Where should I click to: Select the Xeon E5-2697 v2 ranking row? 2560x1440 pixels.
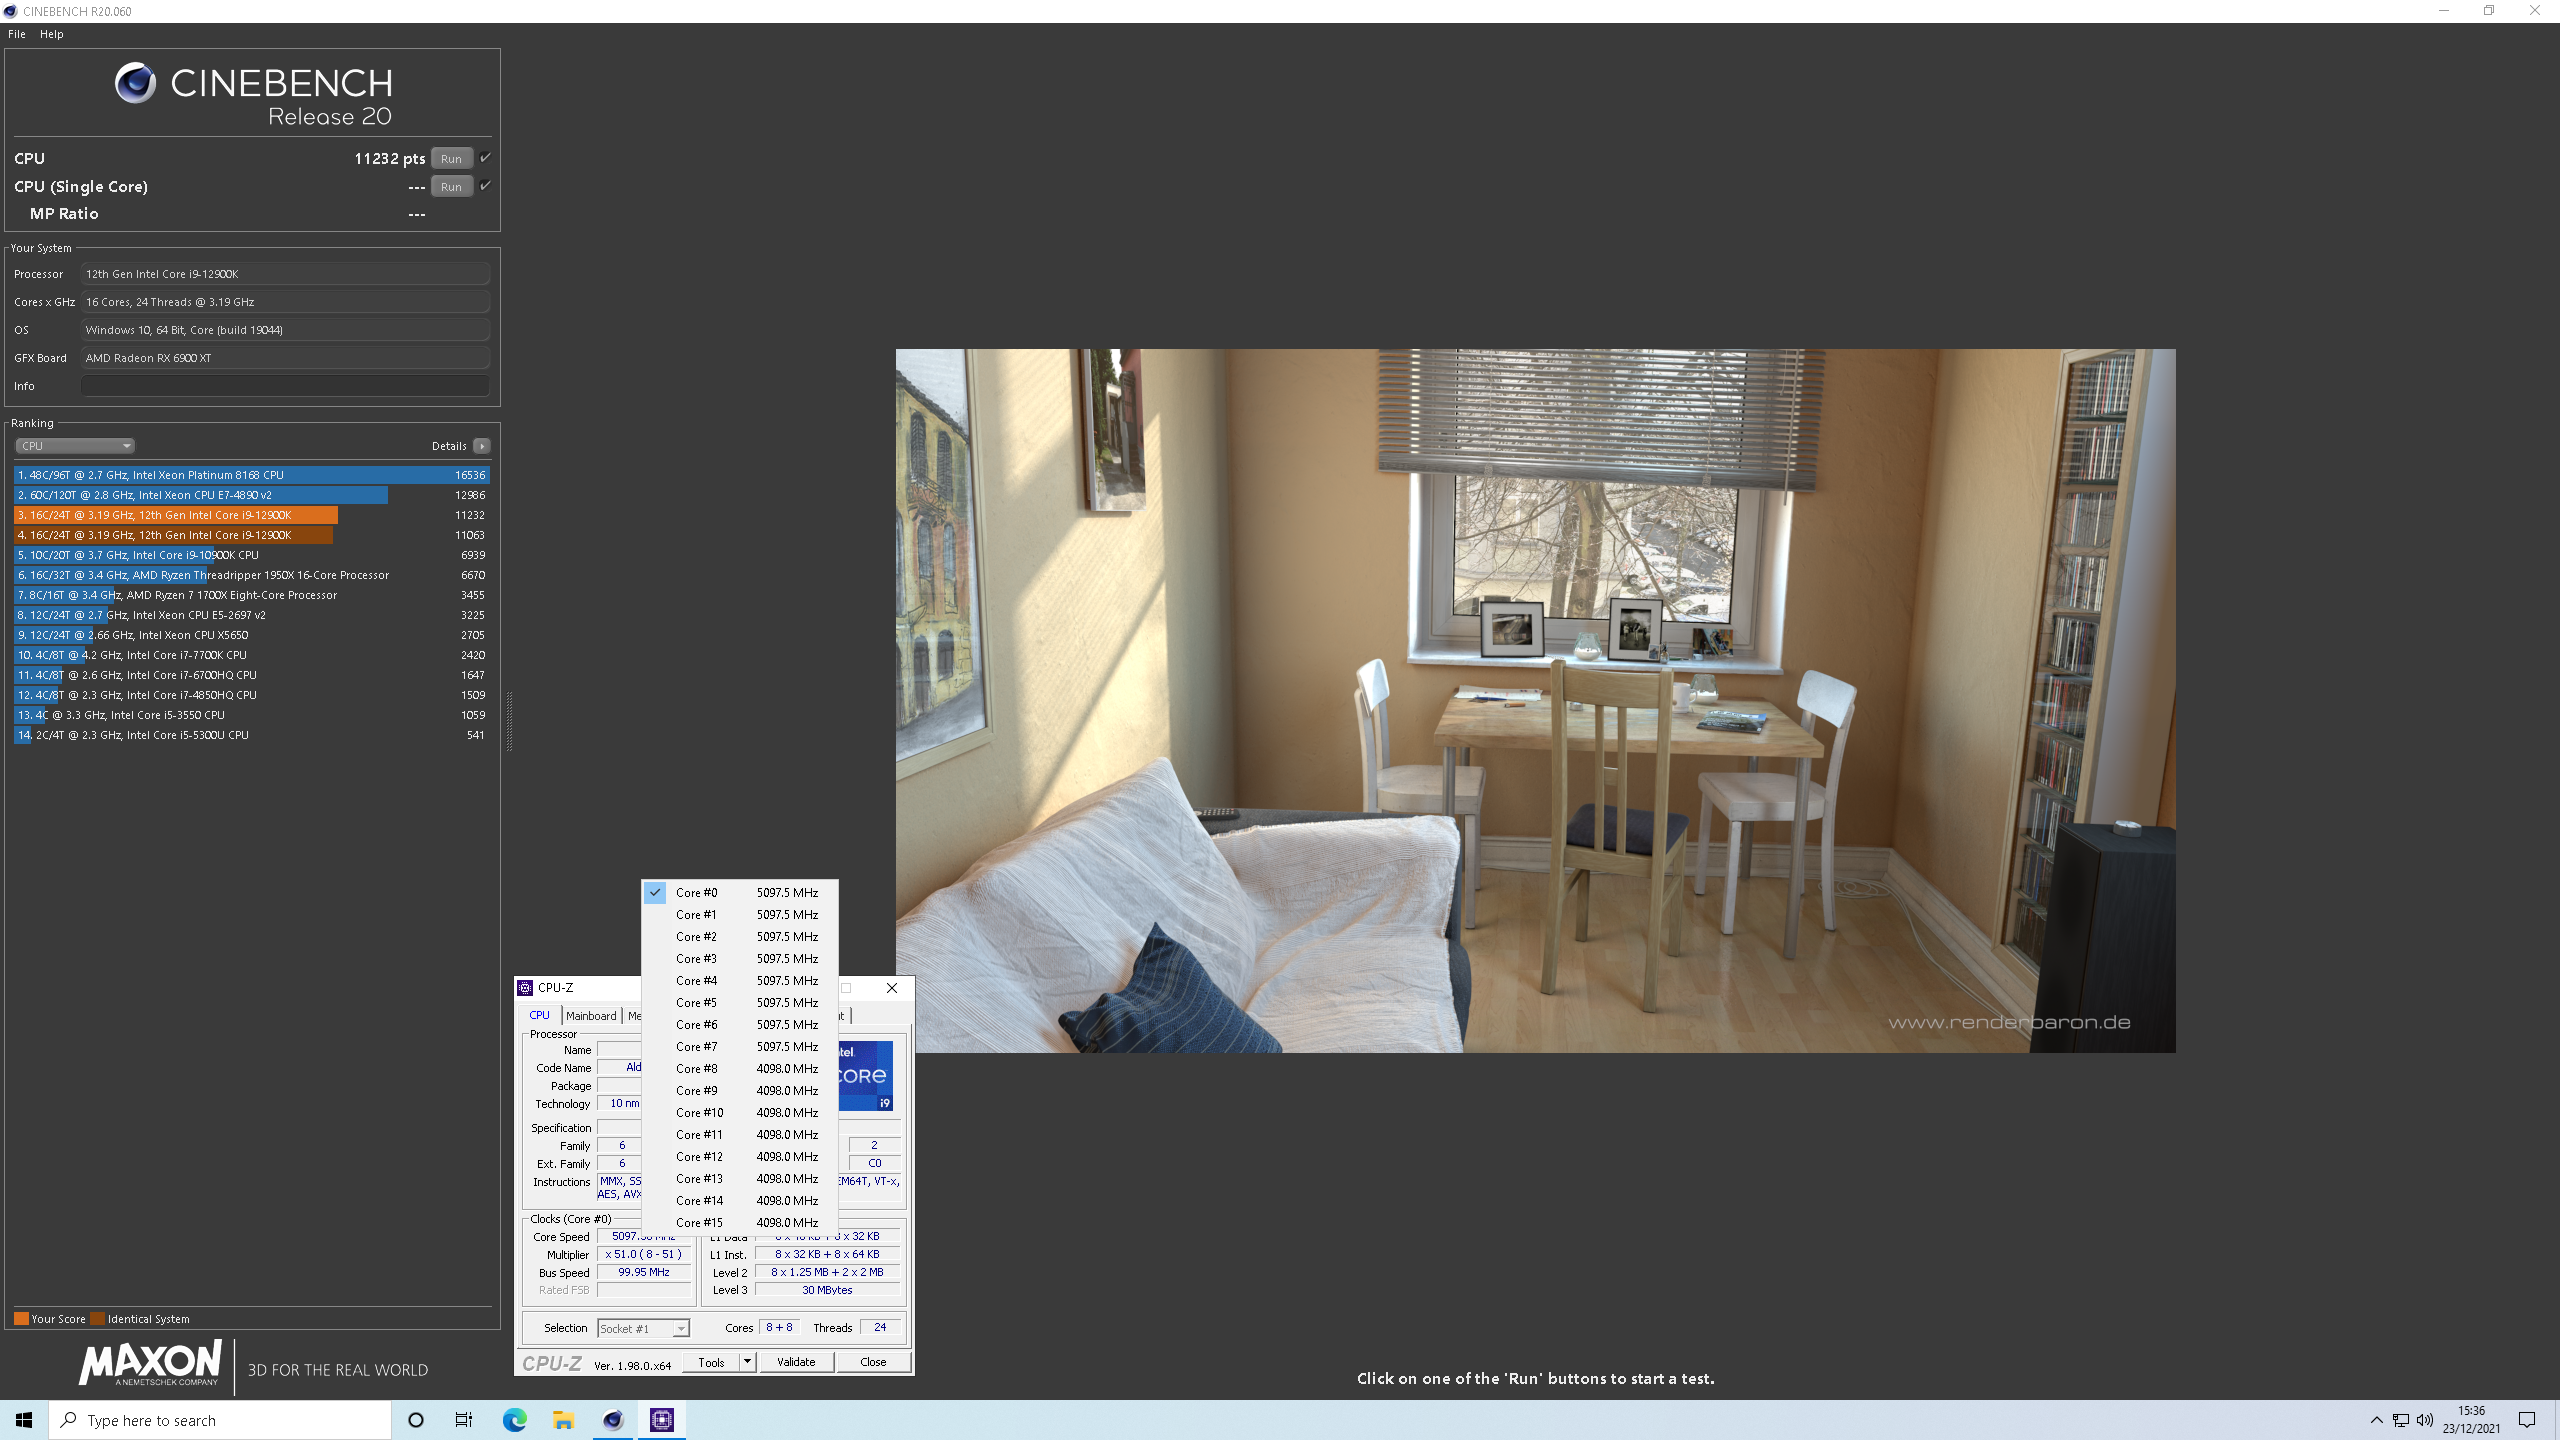pyautogui.click(x=252, y=615)
